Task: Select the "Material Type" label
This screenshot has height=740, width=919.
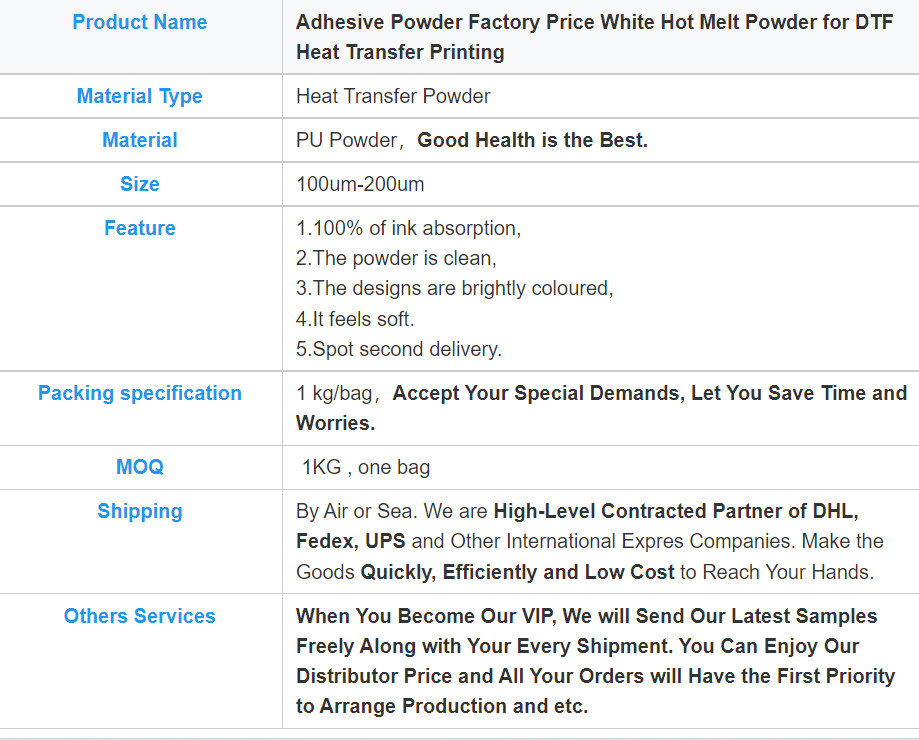Action: click(140, 97)
